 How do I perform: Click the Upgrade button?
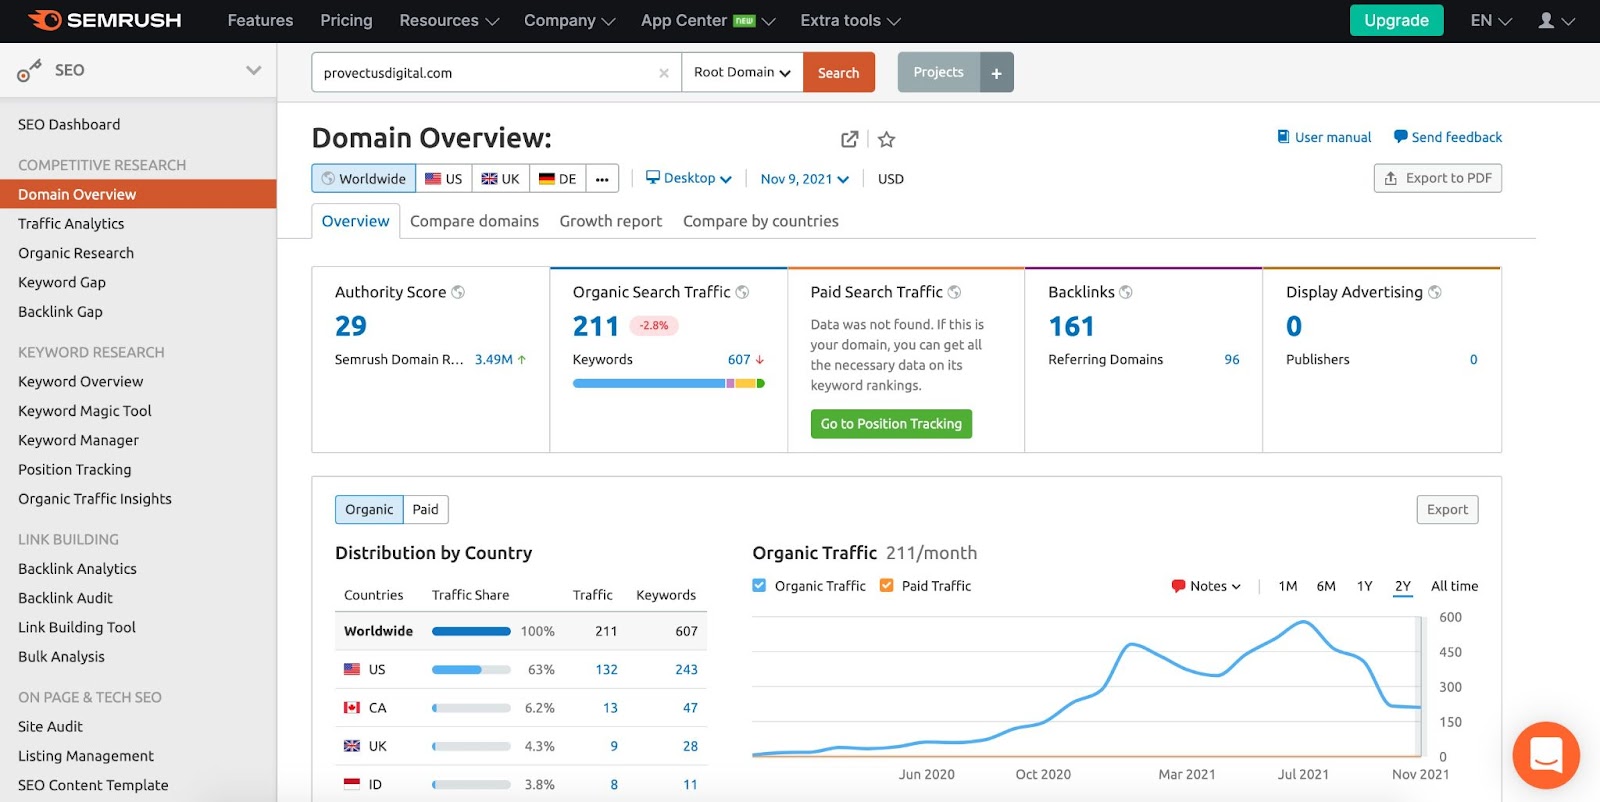pyautogui.click(x=1396, y=20)
